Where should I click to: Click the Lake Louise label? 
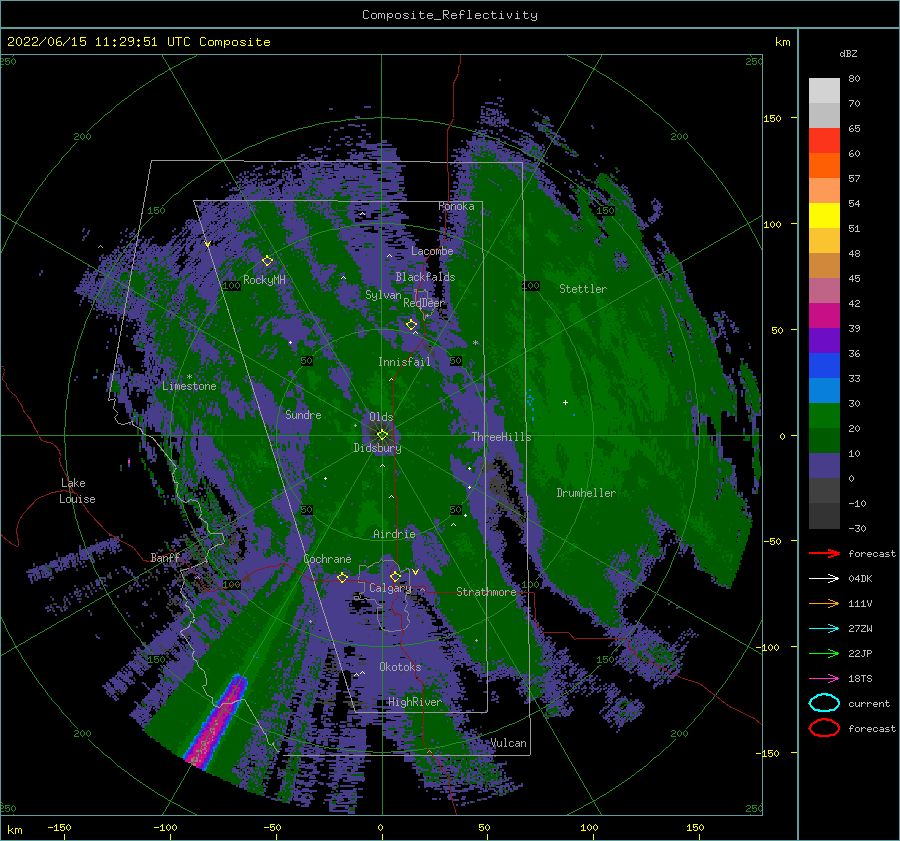[x=77, y=491]
